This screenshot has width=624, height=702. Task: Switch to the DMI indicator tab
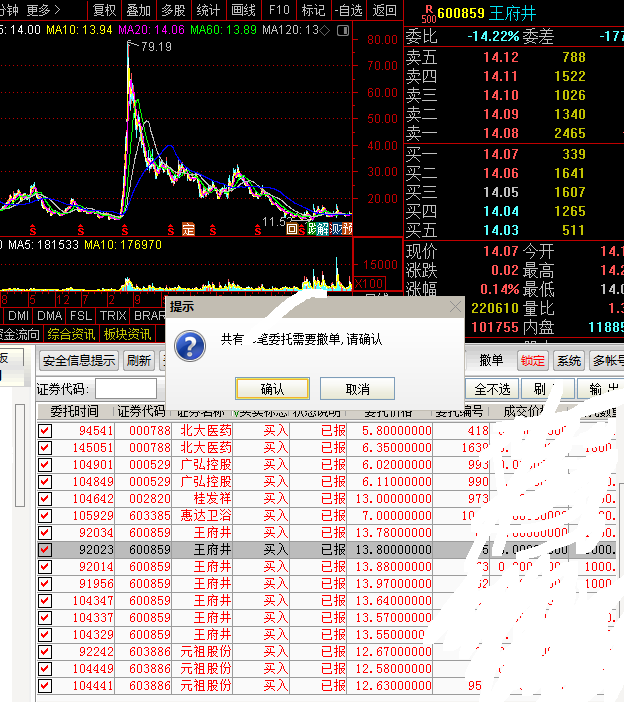tap(18, 316)
